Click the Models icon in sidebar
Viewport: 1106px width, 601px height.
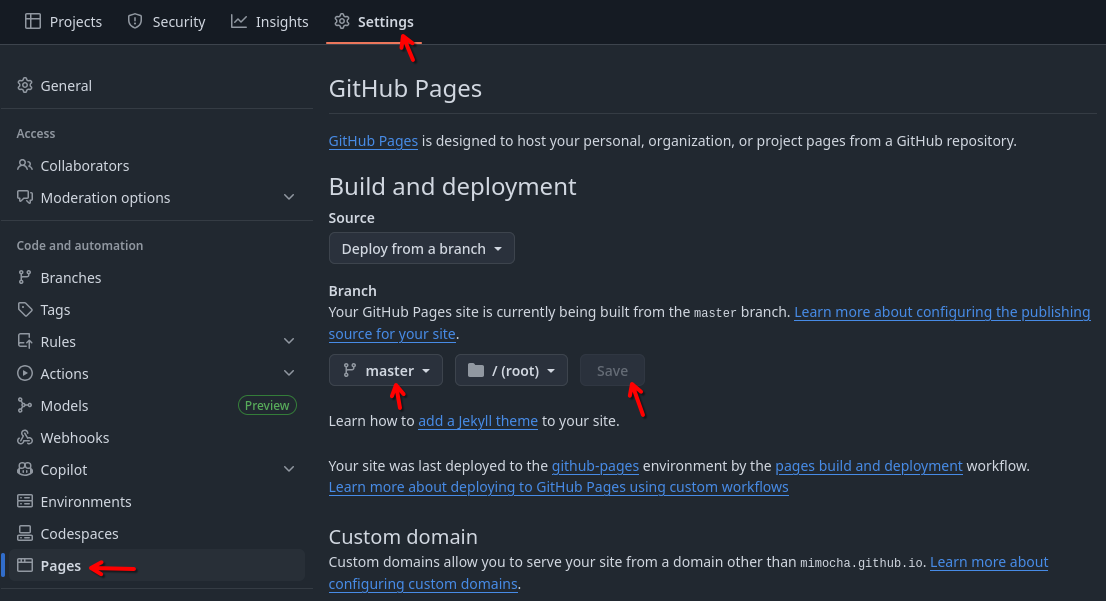pyautogui.click(x=25, y=405)
